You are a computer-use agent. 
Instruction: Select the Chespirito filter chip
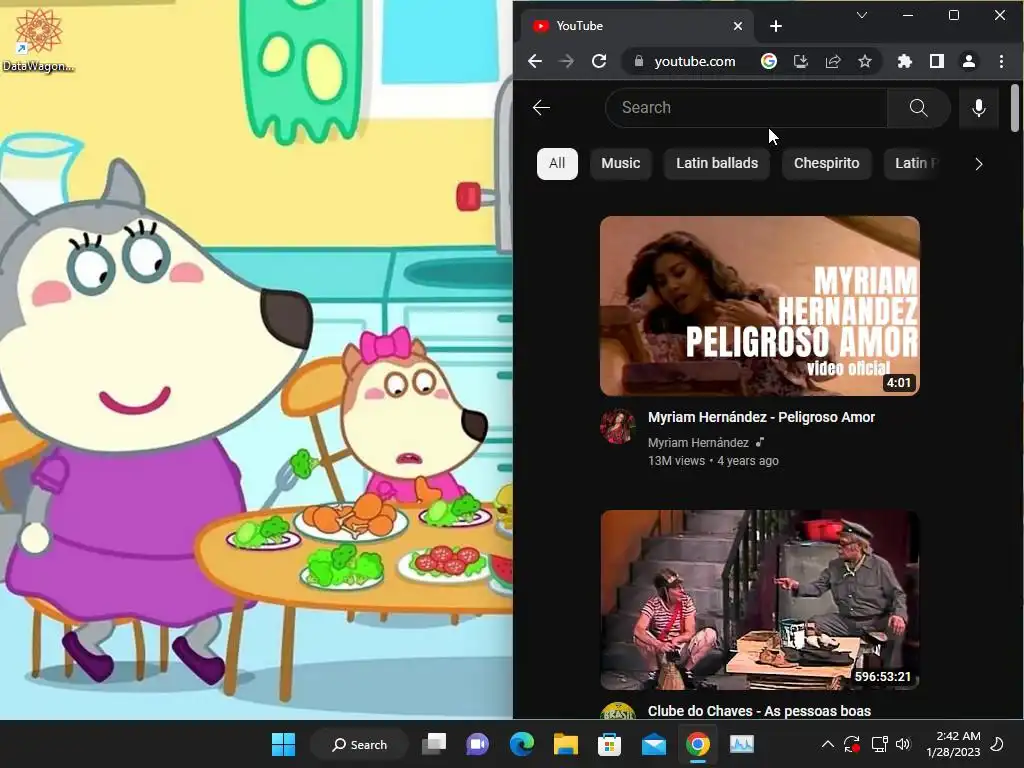(826, 163)
